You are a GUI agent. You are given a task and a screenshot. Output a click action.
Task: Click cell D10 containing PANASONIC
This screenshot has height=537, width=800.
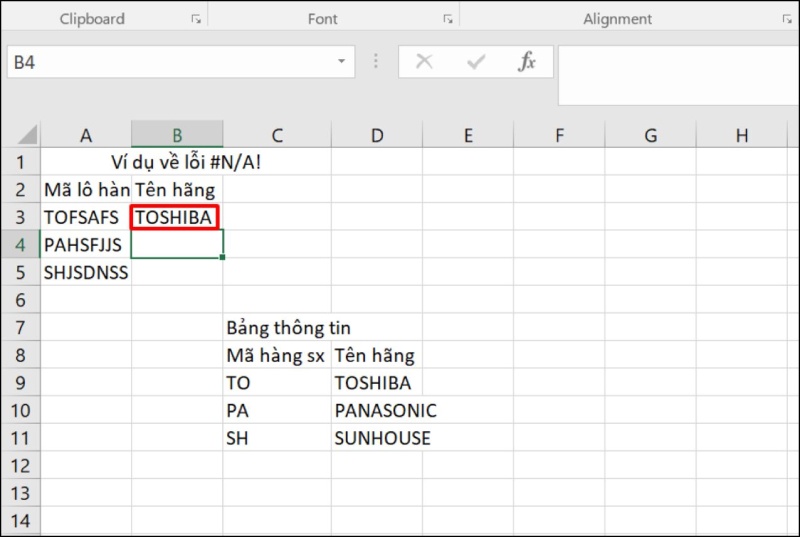point(376,410)
